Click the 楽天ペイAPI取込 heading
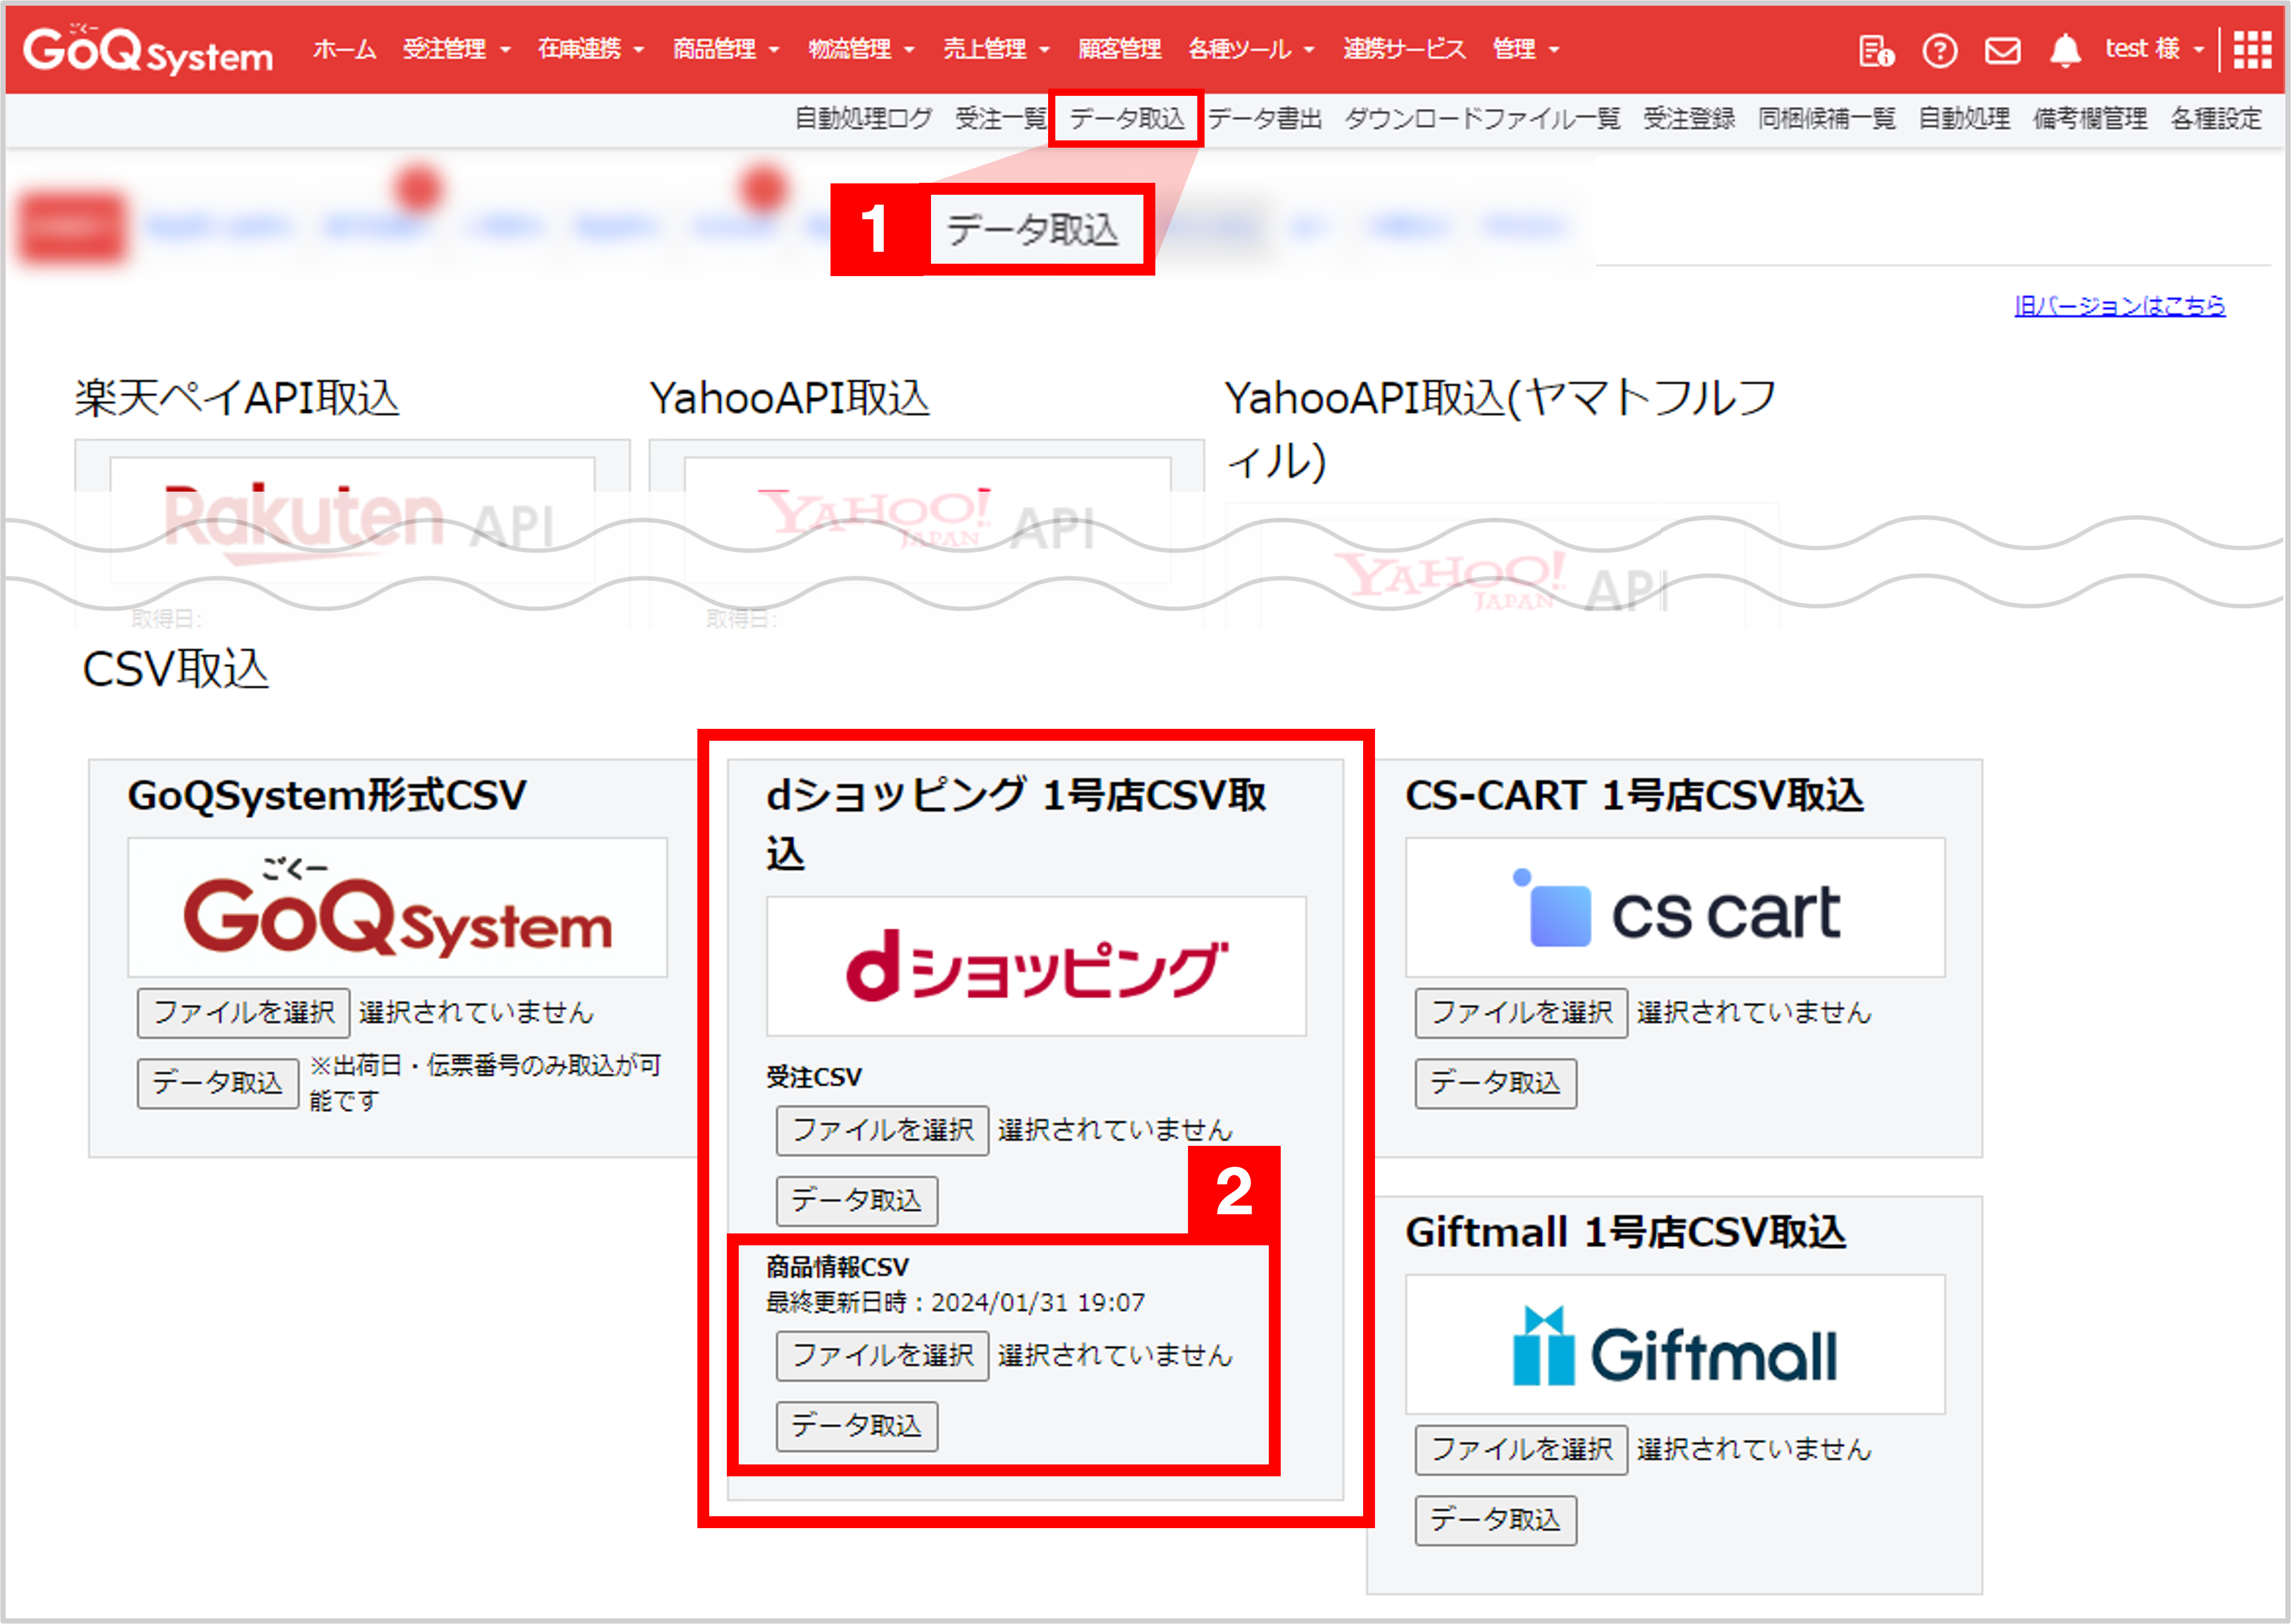Image resolution: width=2291 pixels, height=1624 pixels. click(237, 398)
